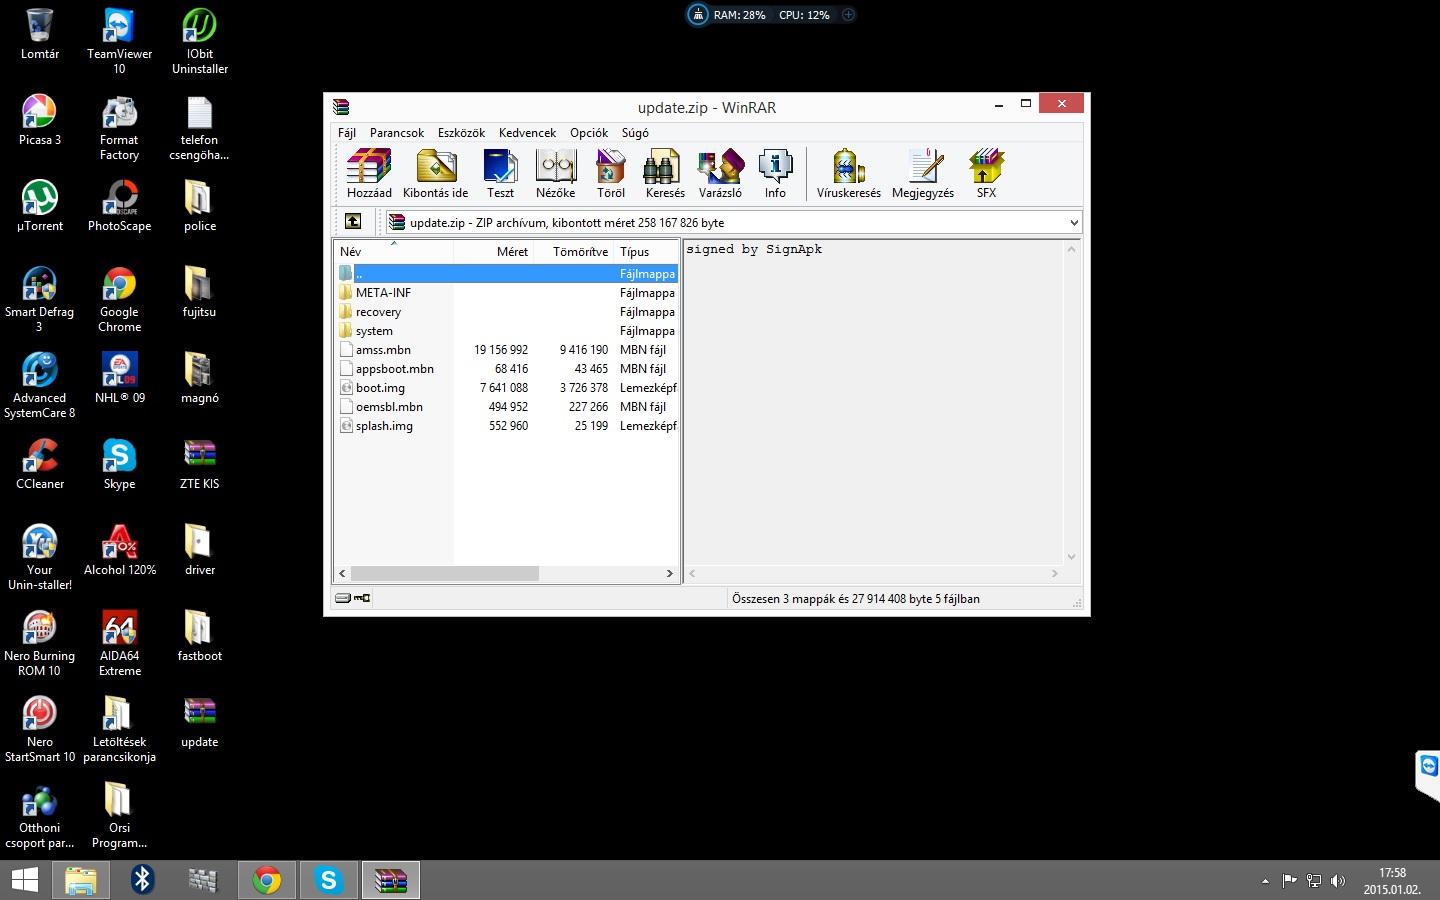The height and width of the screenshot is (900, 1440).
Task: Open the Parancsok menu
Action: click(x=397, y=132)
